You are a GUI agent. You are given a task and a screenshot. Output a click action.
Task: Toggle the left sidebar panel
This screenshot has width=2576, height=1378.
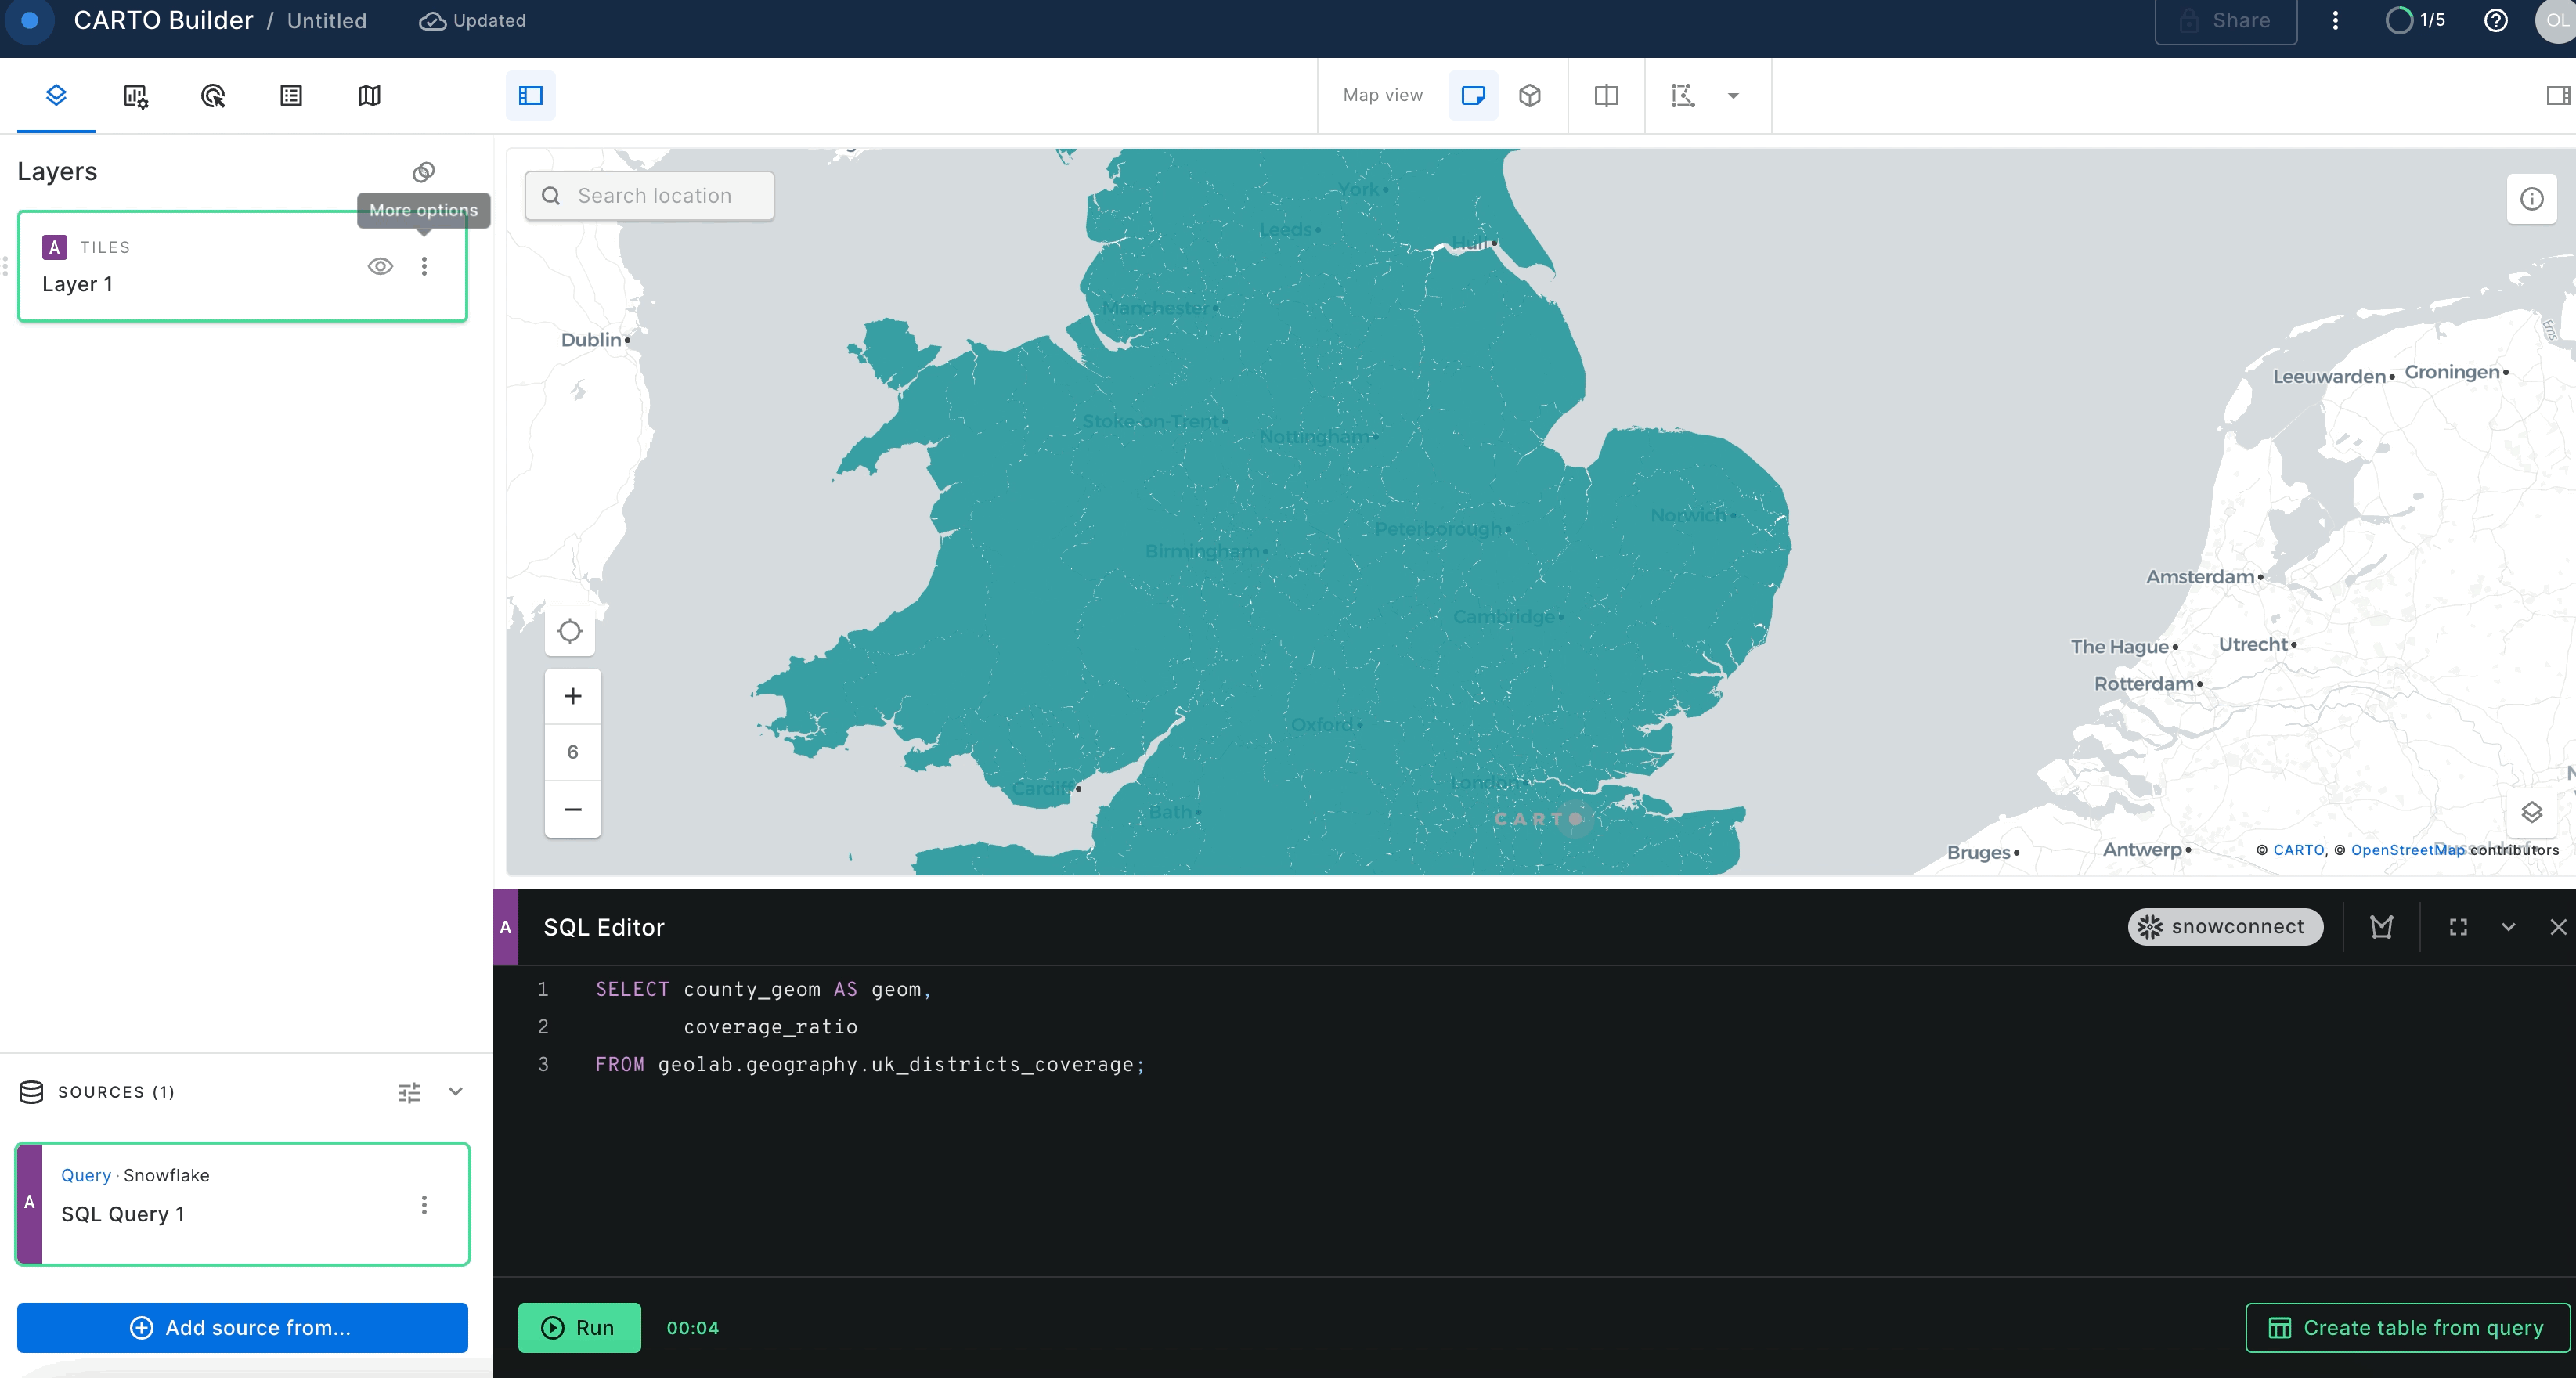pyautogui.click(x=530, y=96)
